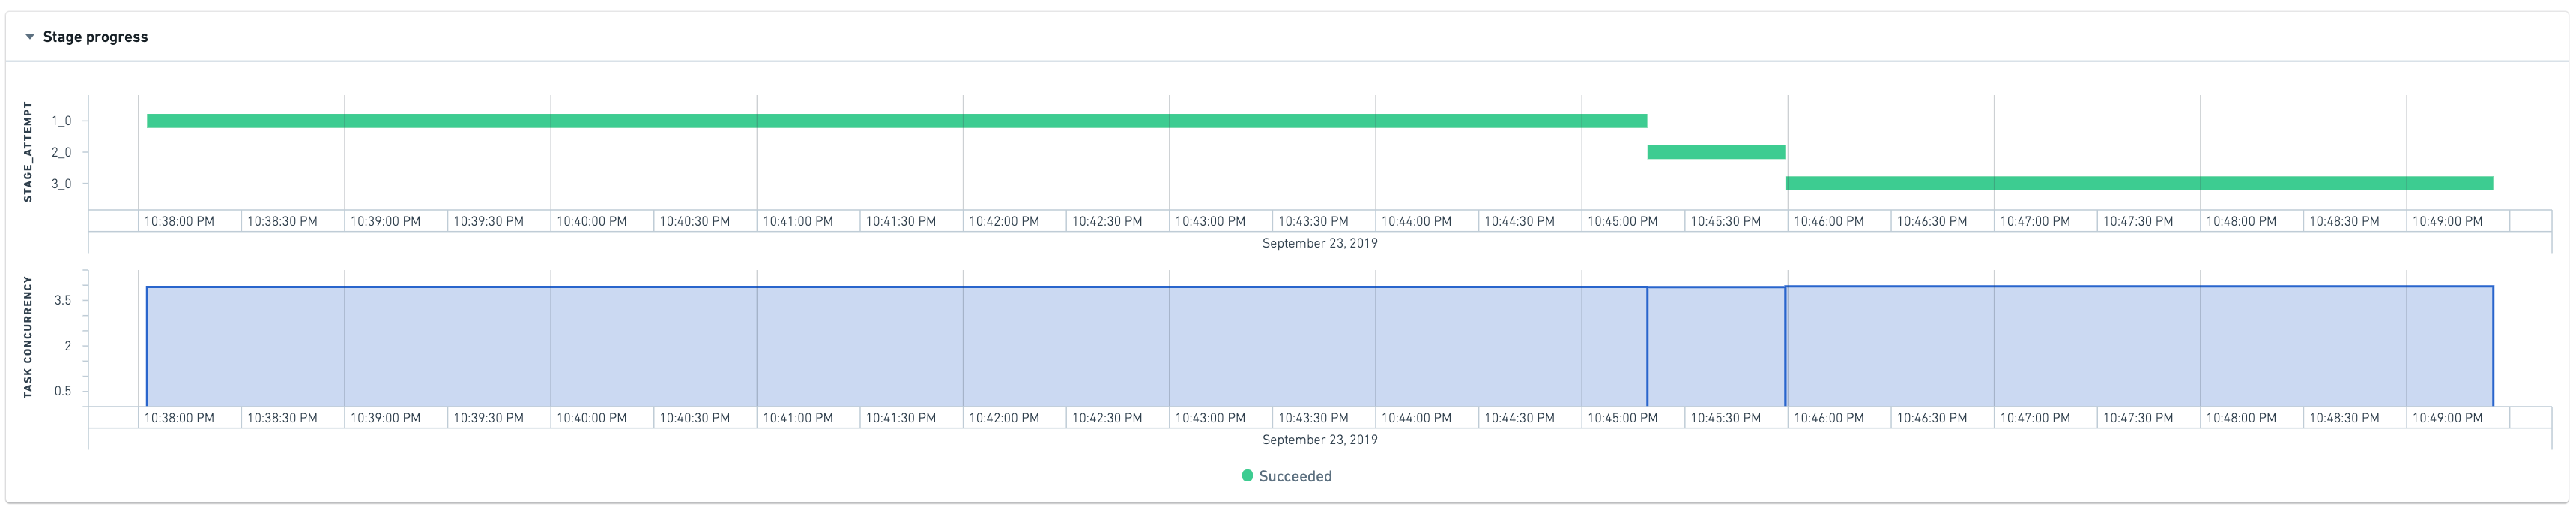This screenshot has height=513, width=2576.
Task: Click the 3.5 concurrency axis value
Action: pyautogui.click(x=62, y=300)
